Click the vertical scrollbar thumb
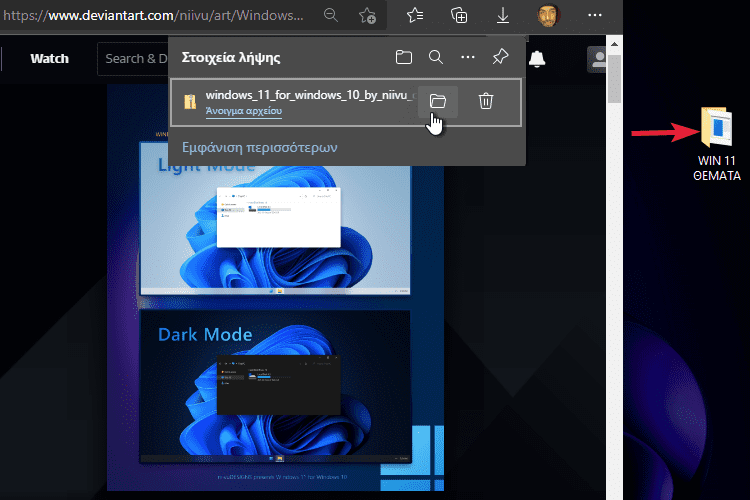Screen dimensions: 750x500 [x=614, y=78]
